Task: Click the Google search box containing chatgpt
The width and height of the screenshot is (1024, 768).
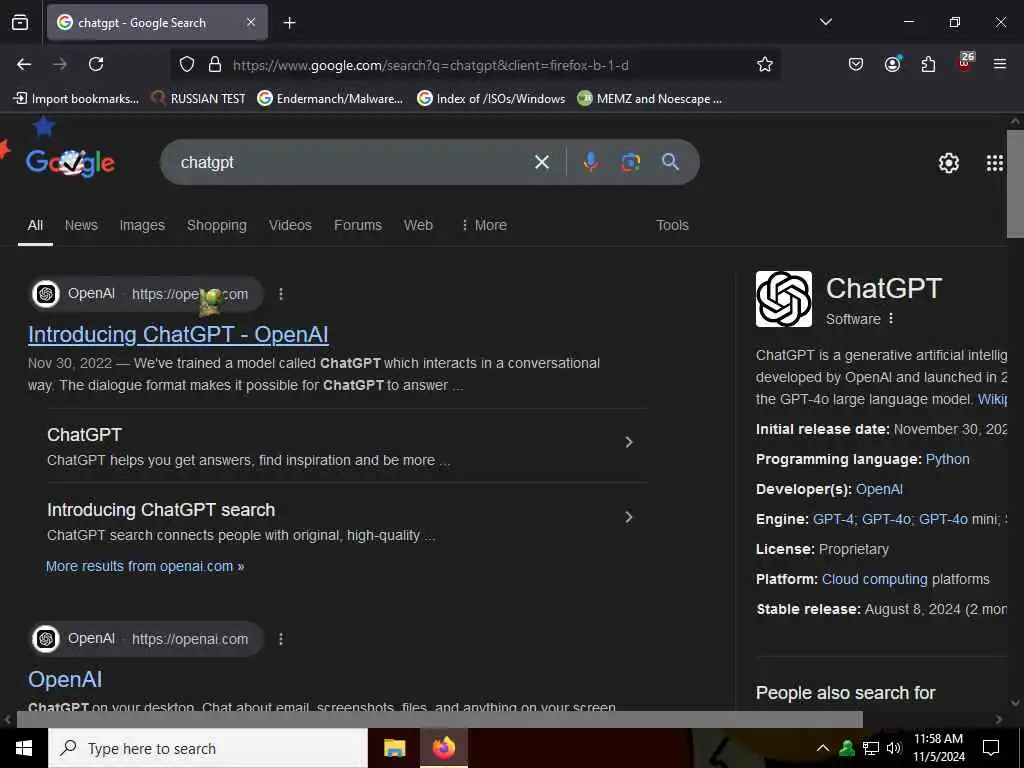Action: (353, 162)
